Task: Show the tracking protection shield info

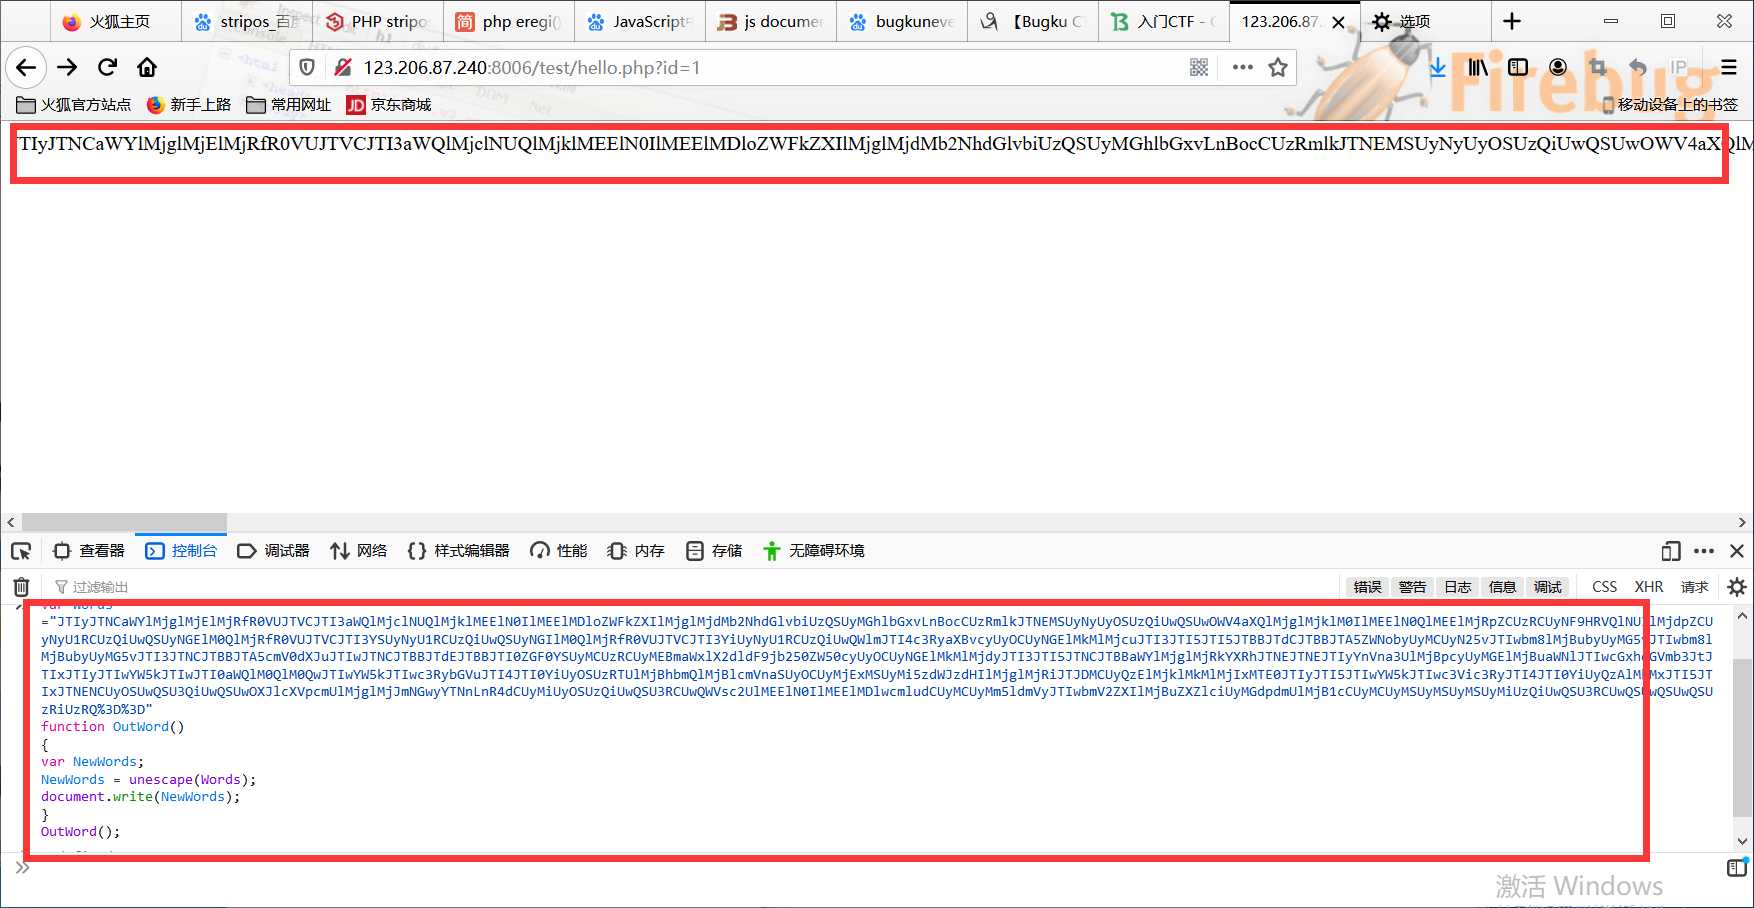Action: tap(308, 67)
